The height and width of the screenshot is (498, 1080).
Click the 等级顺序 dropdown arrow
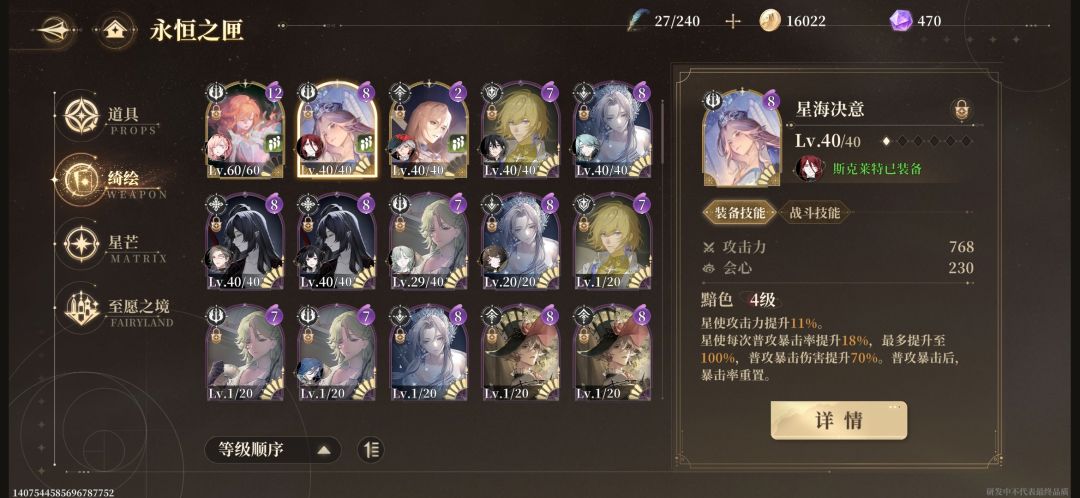pos(324,451)
